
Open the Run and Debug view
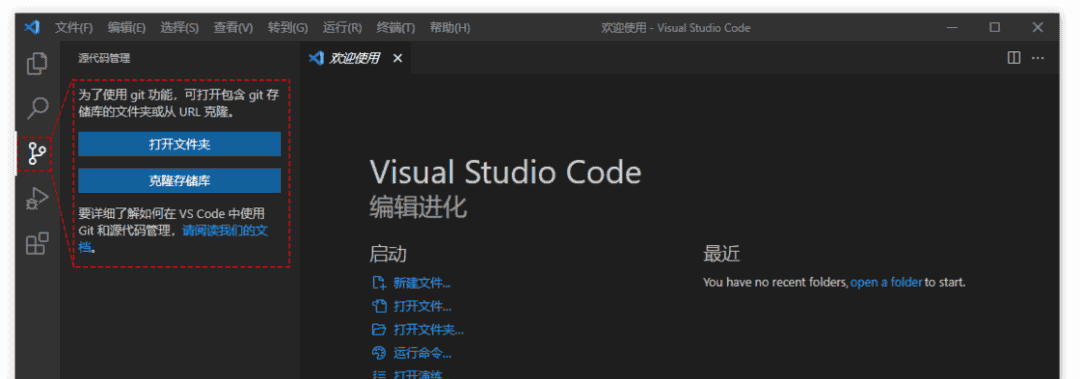[37, 198]
